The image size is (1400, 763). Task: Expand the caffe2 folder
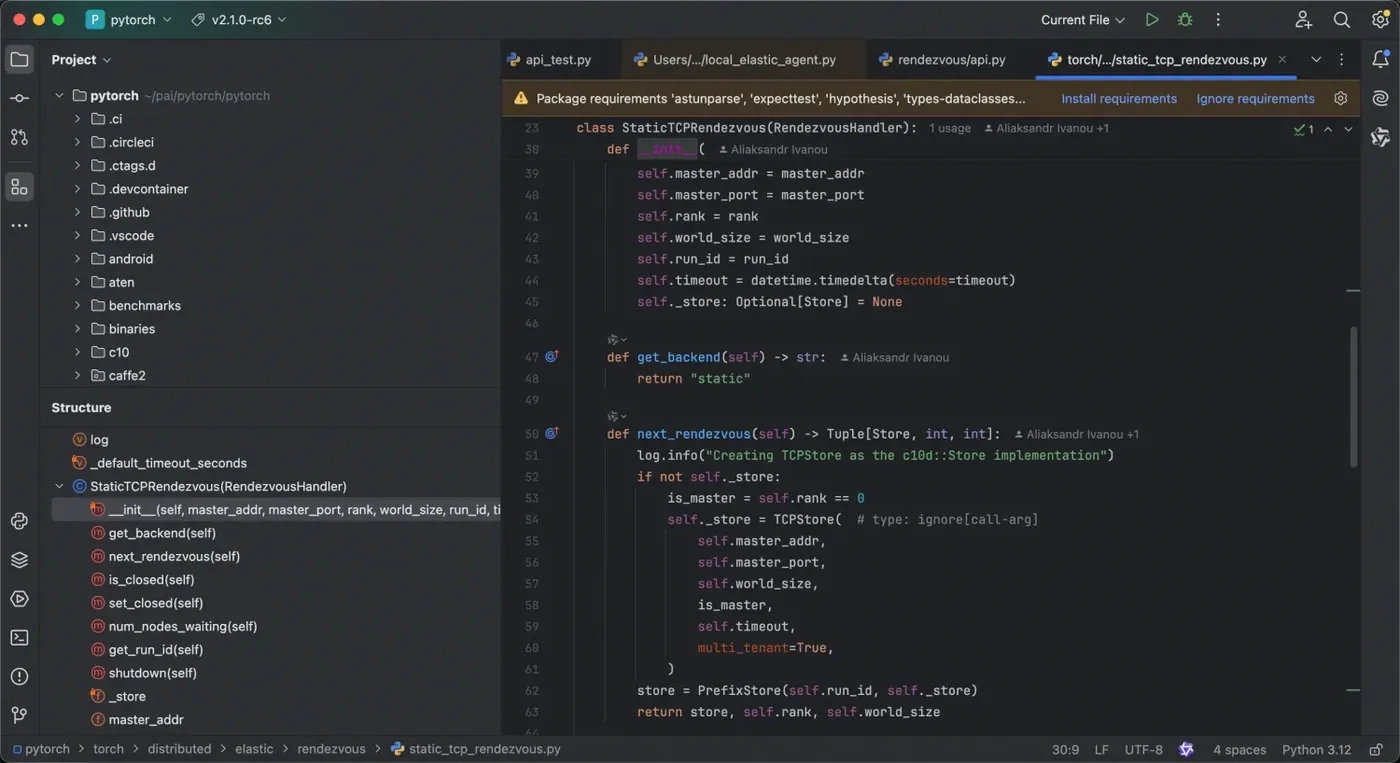(77, 376)
